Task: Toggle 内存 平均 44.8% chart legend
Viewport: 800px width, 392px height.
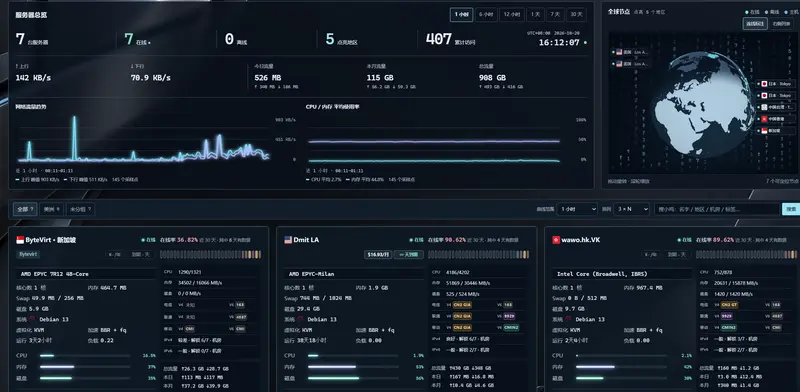Action: point(365,180)
